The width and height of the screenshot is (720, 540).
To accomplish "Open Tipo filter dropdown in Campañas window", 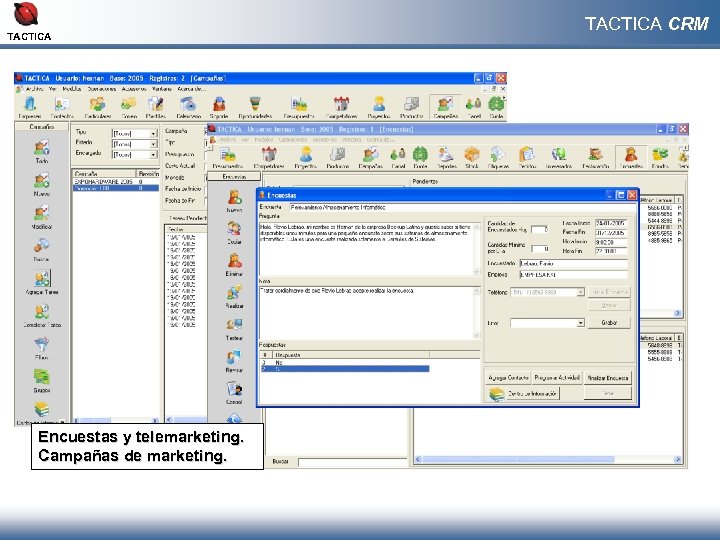I will point(154,134).
